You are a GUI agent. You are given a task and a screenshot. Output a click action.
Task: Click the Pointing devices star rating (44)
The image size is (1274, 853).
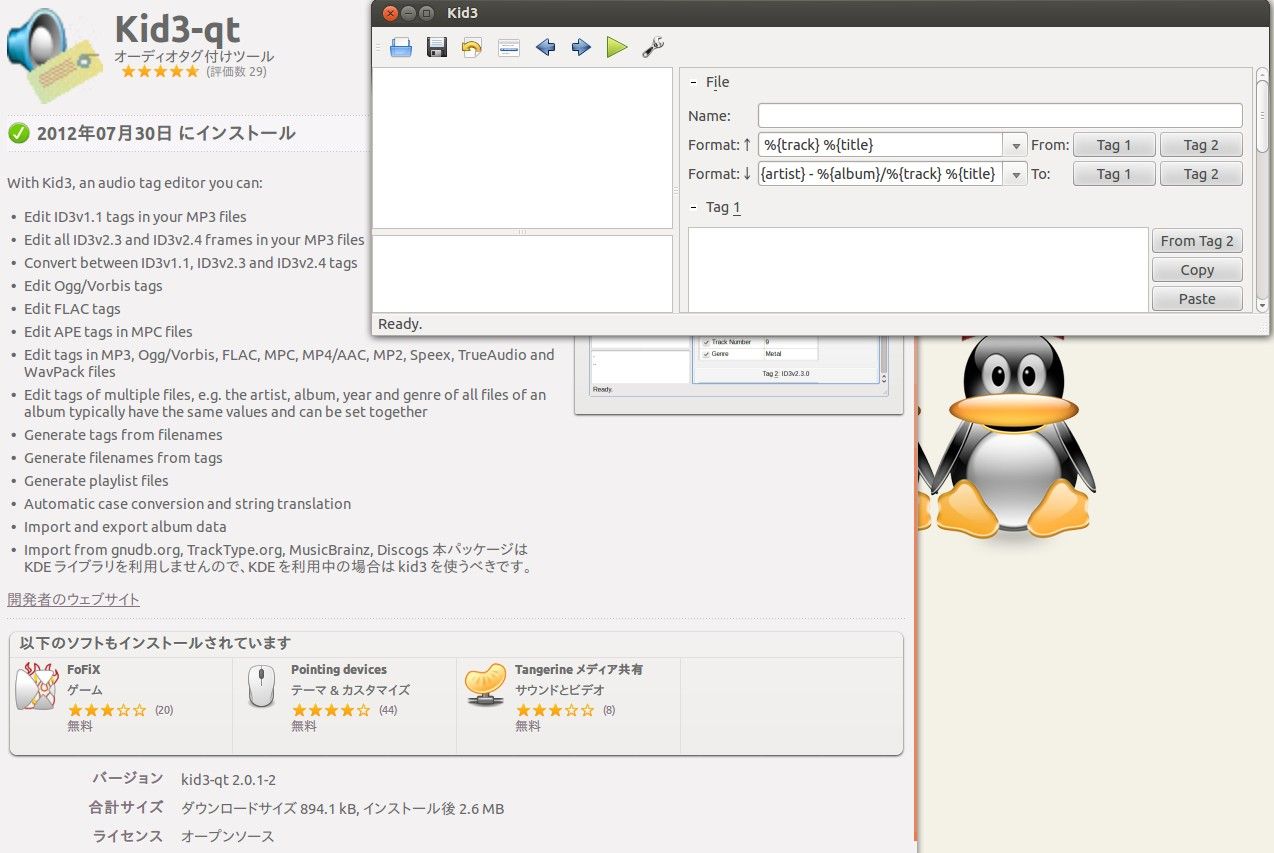[x=331, y=710]
